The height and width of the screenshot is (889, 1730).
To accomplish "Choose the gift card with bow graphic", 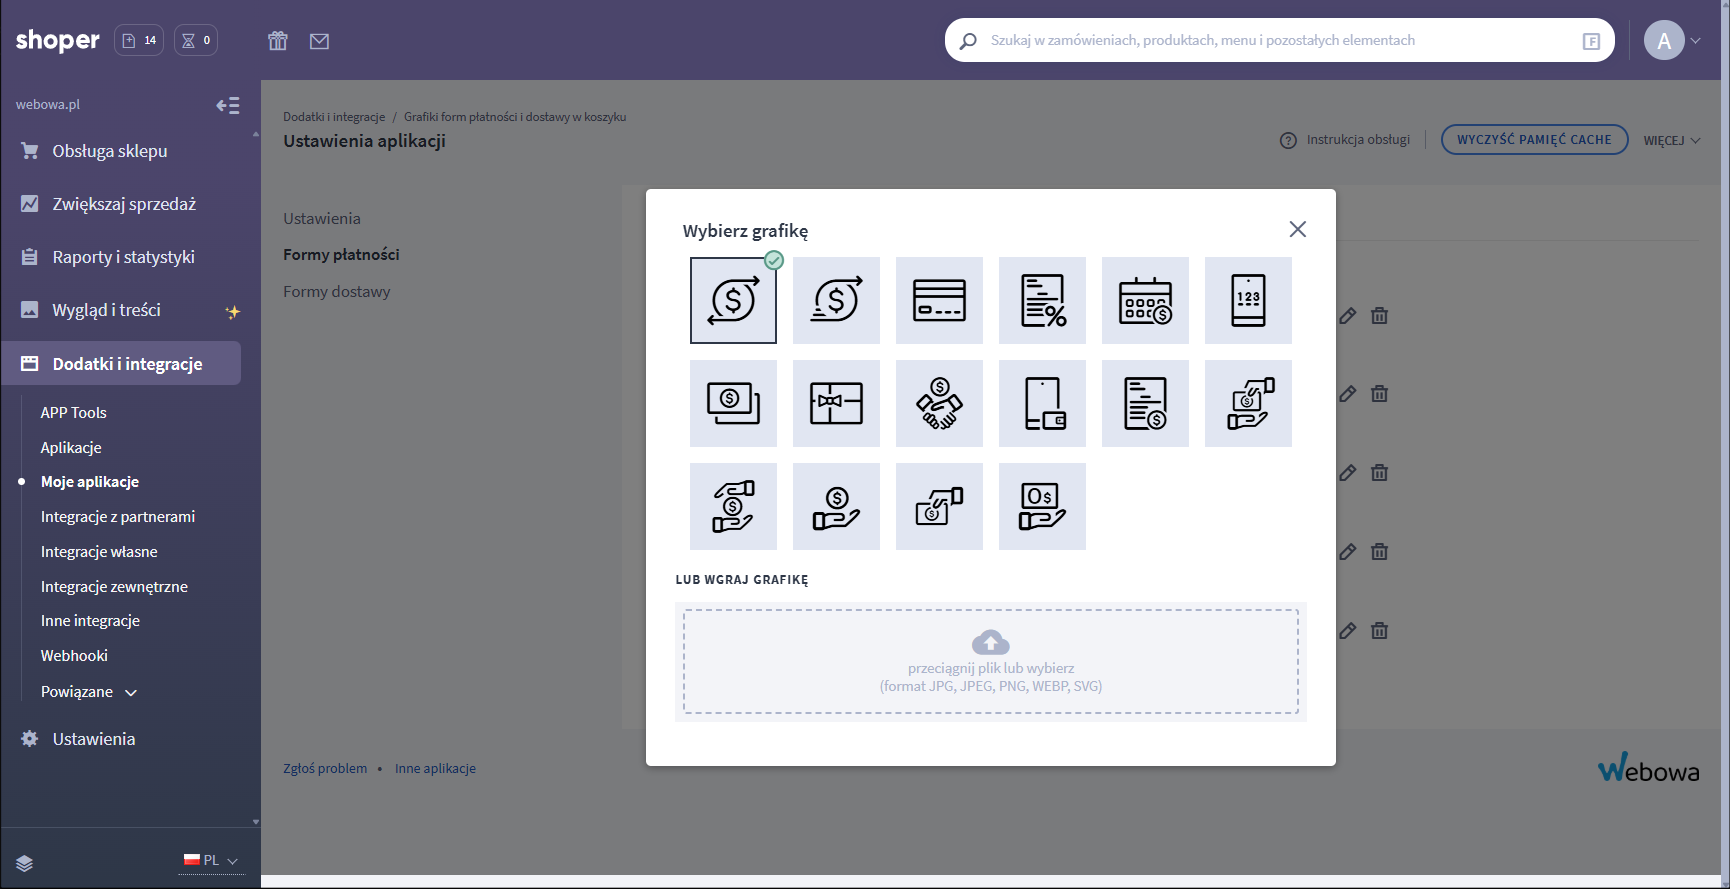I will [x=836, y=403].
